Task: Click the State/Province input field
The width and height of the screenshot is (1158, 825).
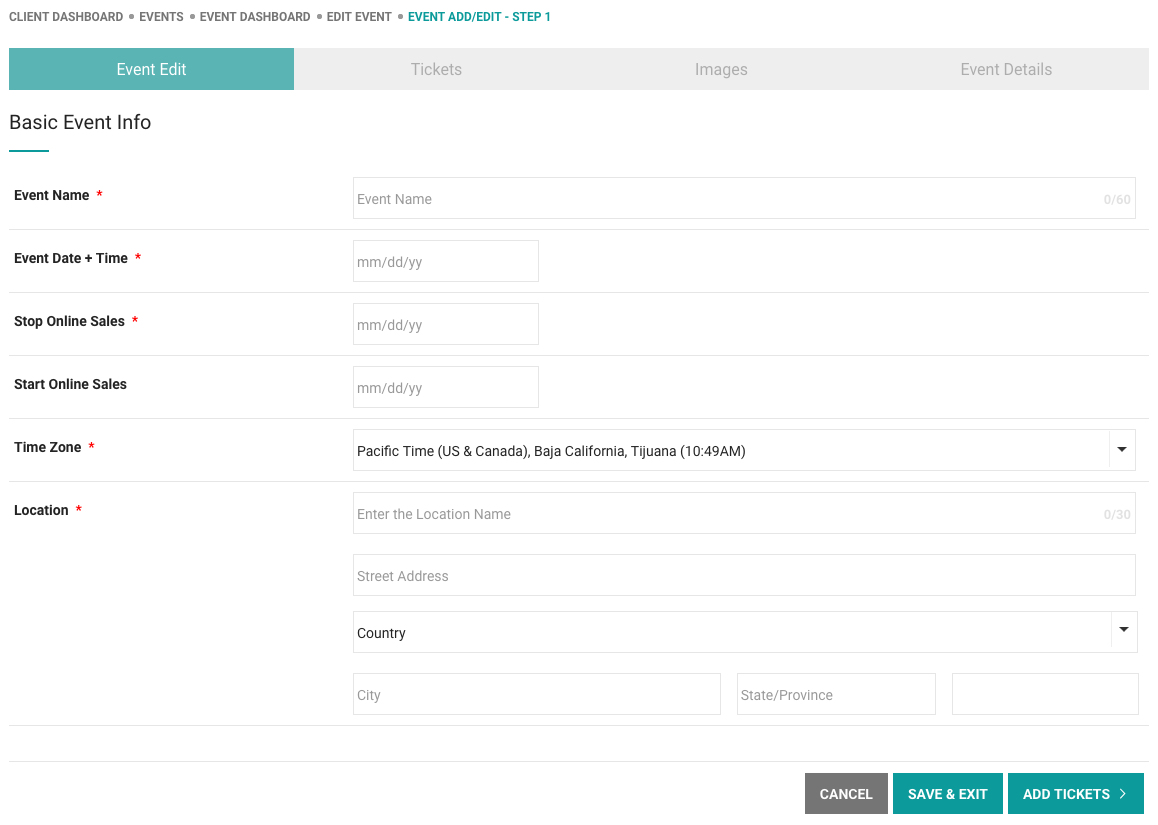Action: pyautogui.click(x=836, y=694)
